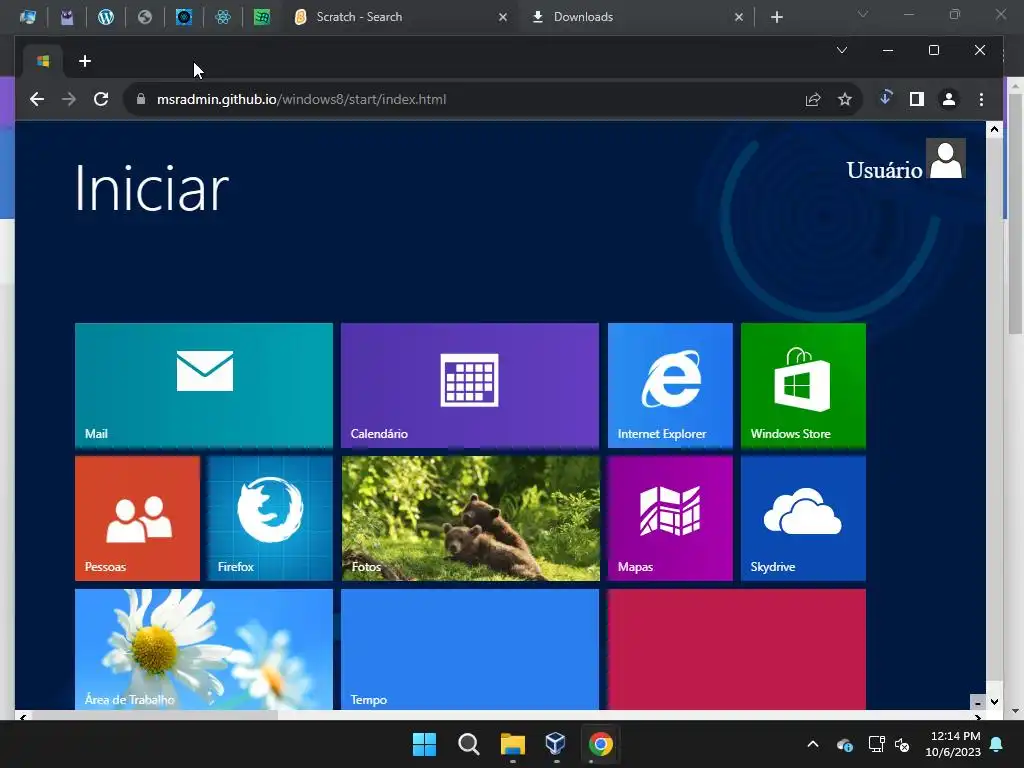Screen dimensions: 1024x768
Task: Select the Windows logo tab
Action: click(x=43, y=61)
